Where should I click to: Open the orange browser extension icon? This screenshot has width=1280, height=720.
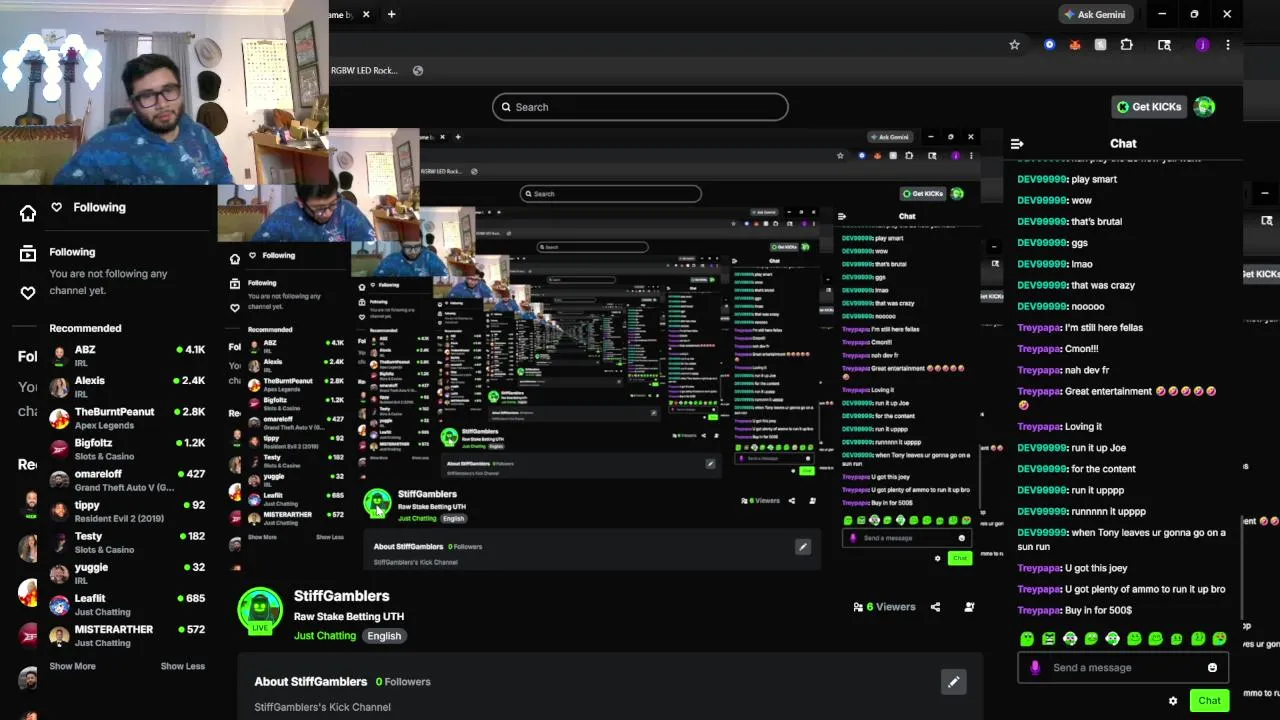(1075, 45)
